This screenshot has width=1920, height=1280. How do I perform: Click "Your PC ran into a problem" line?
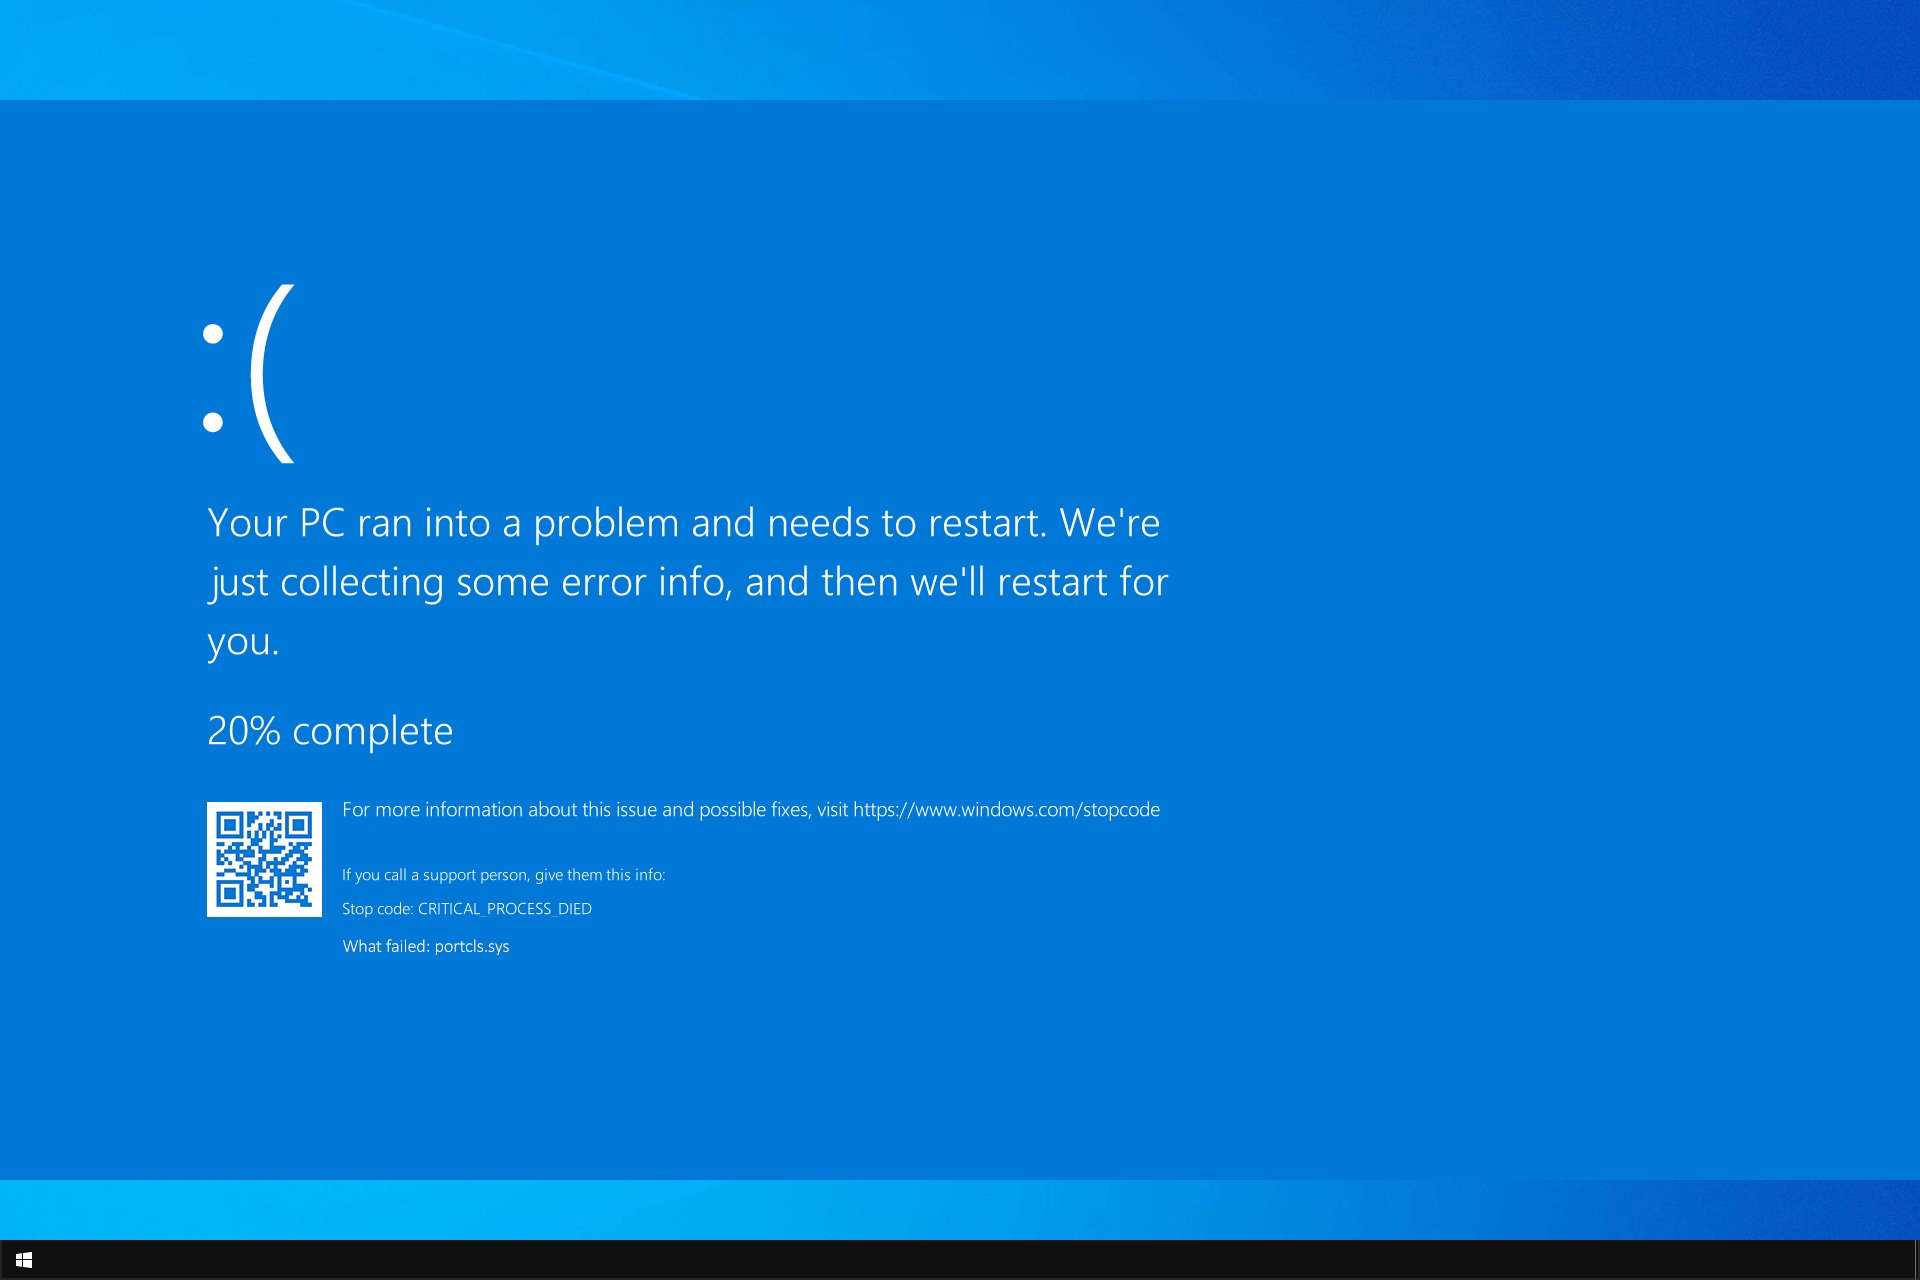683,523
